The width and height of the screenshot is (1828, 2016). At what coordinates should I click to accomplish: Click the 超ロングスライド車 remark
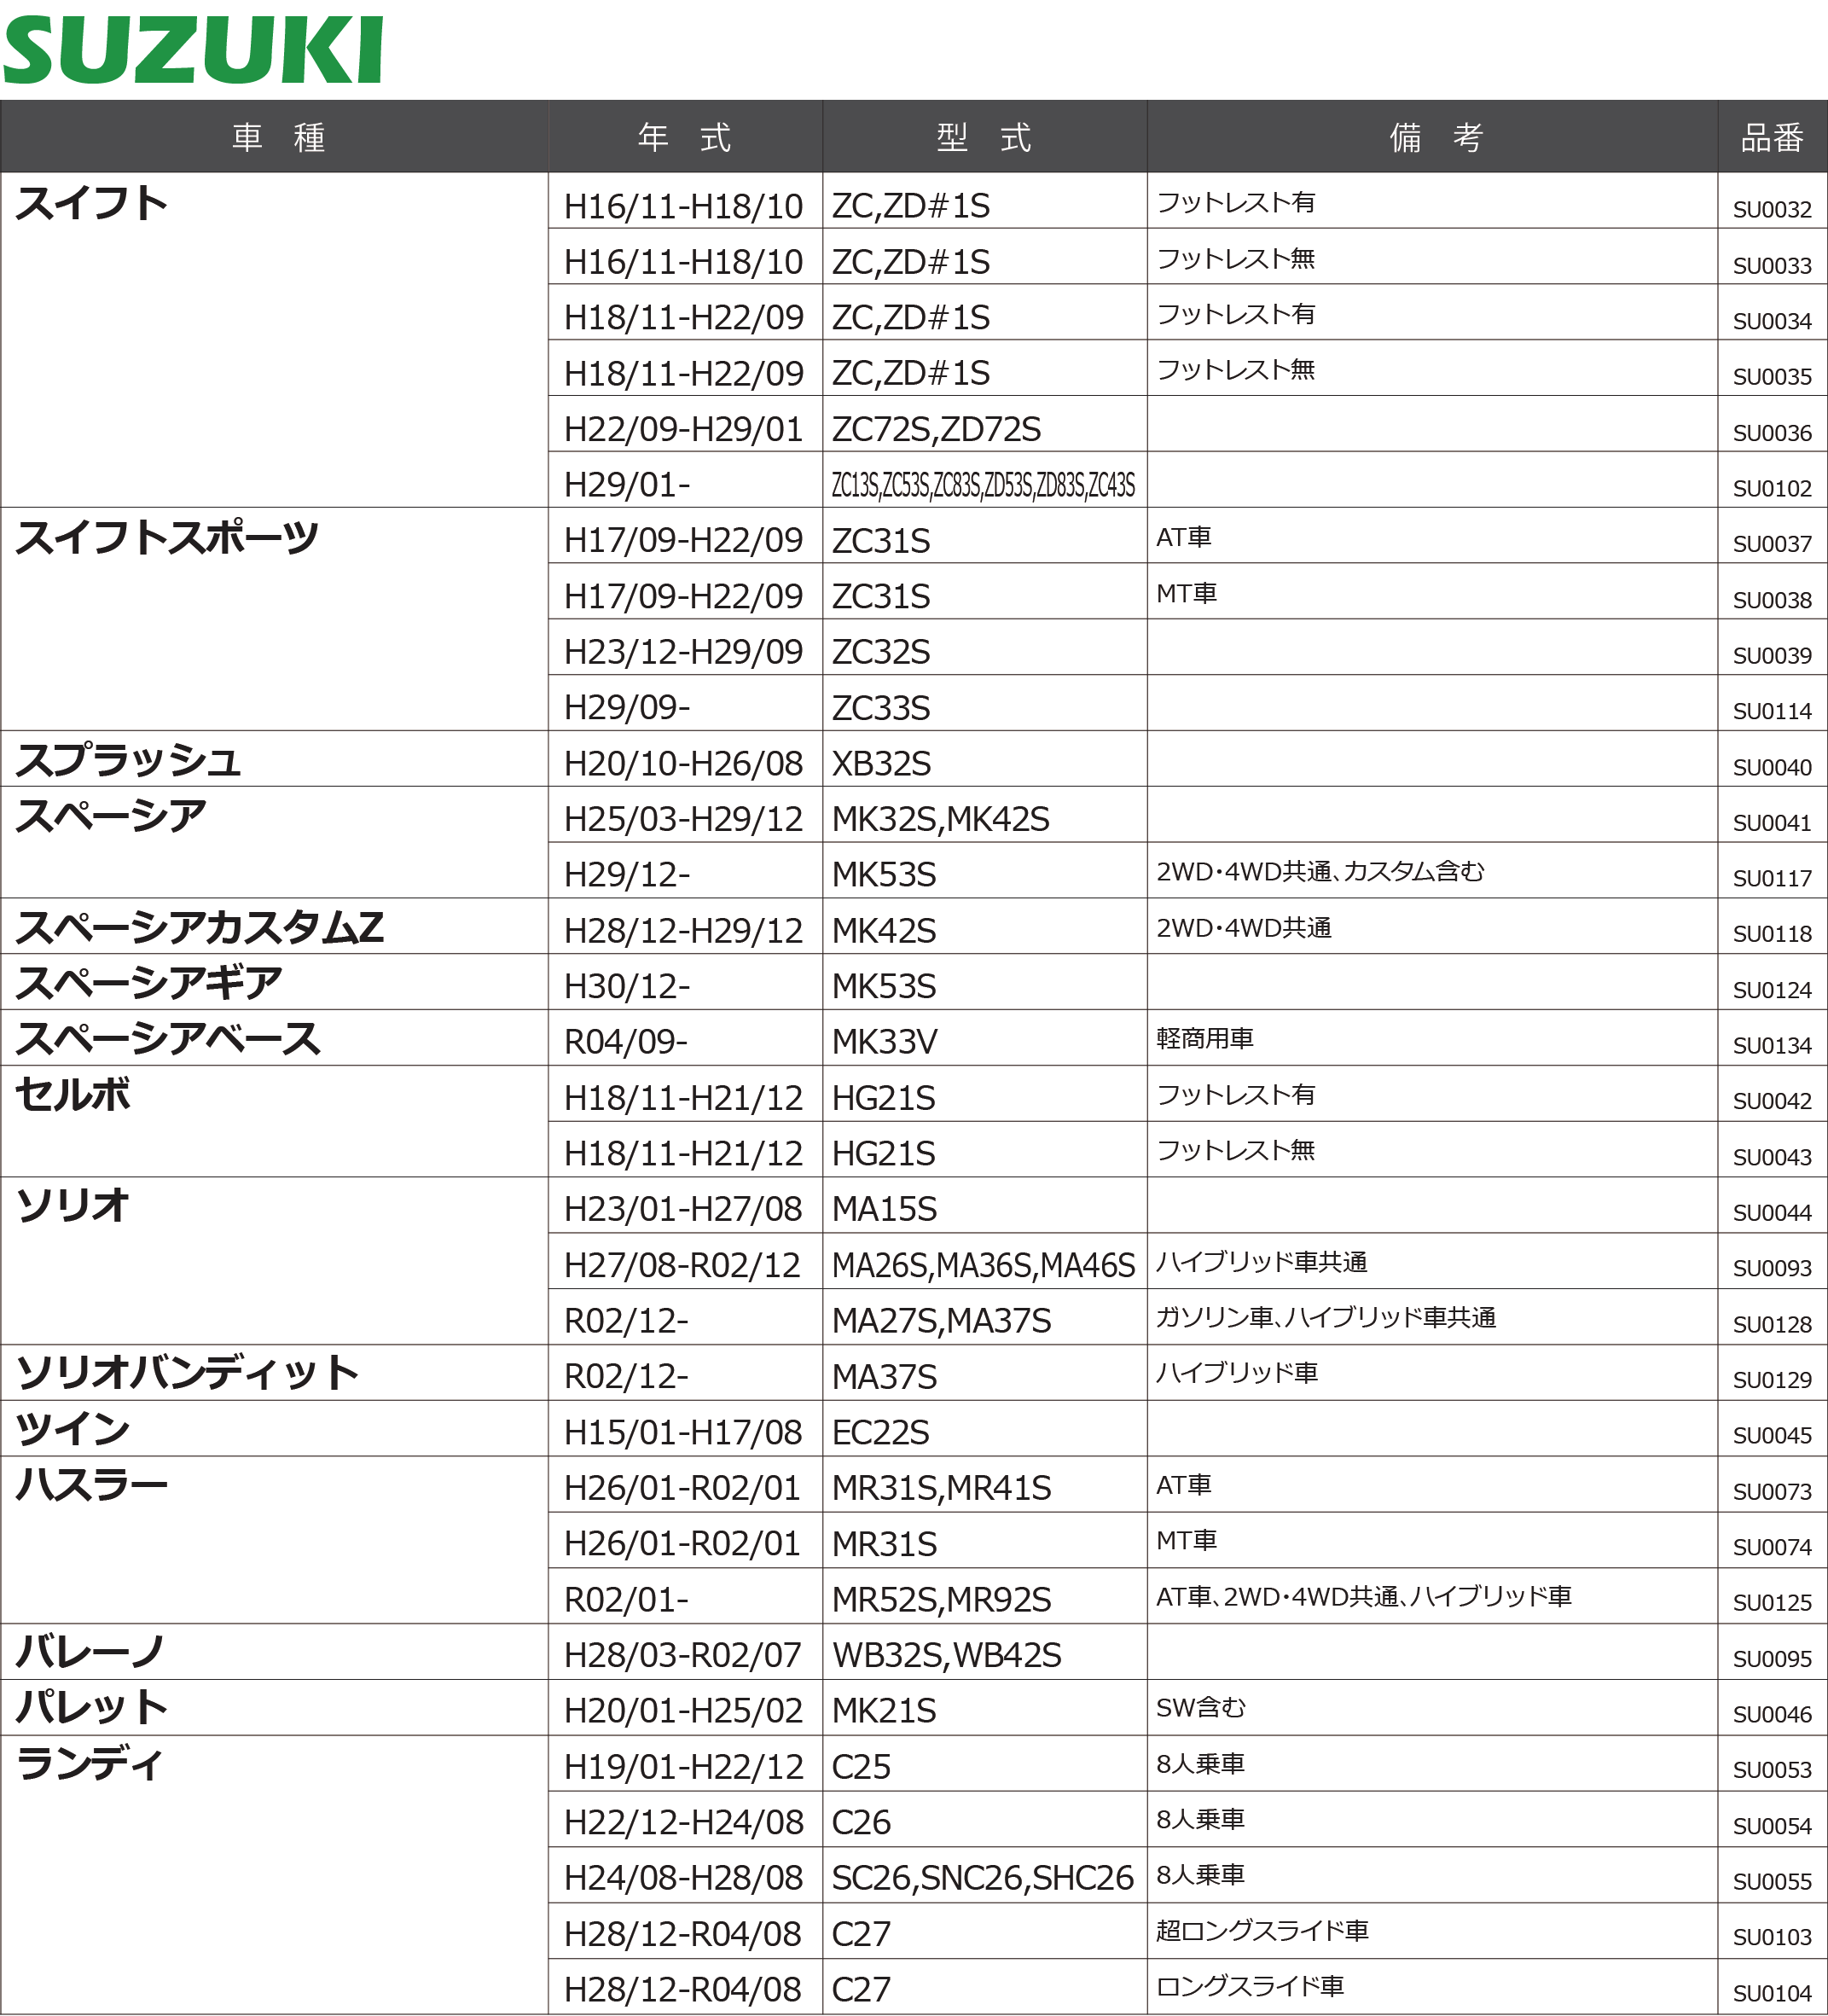coord(1262,1930)
